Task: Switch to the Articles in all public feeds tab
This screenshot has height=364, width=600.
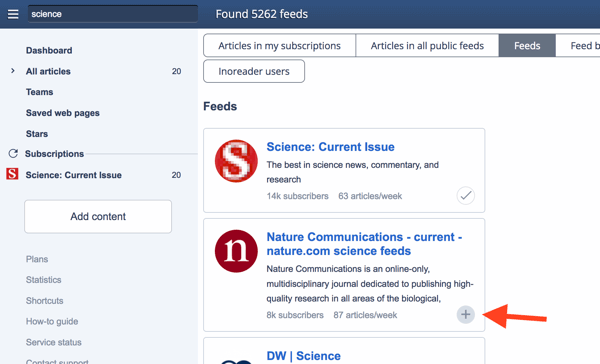Action: (427, 46)
